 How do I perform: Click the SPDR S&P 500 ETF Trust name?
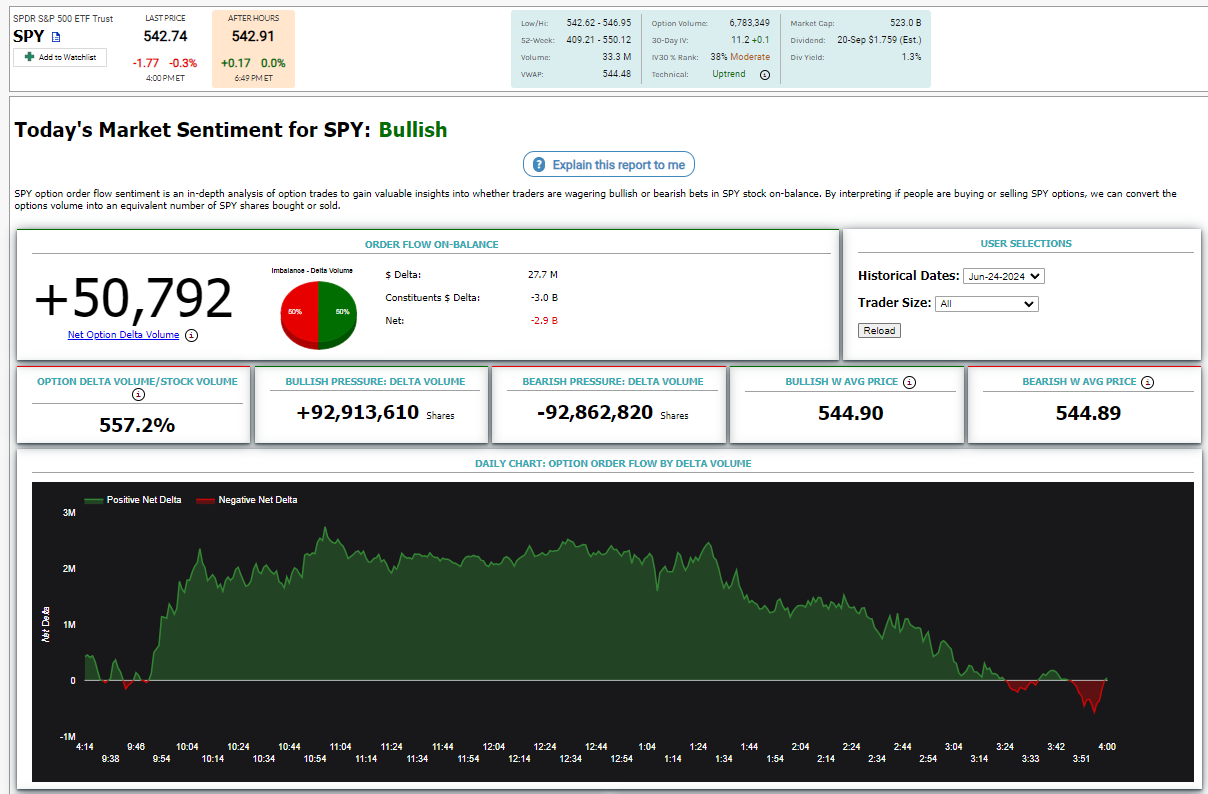(x=63, y=18)
